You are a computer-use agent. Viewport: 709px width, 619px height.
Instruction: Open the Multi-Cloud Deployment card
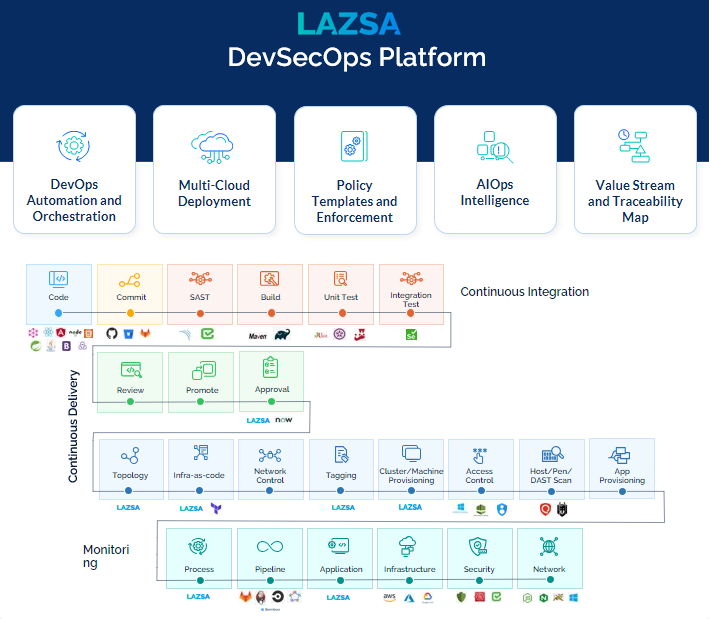214,170
